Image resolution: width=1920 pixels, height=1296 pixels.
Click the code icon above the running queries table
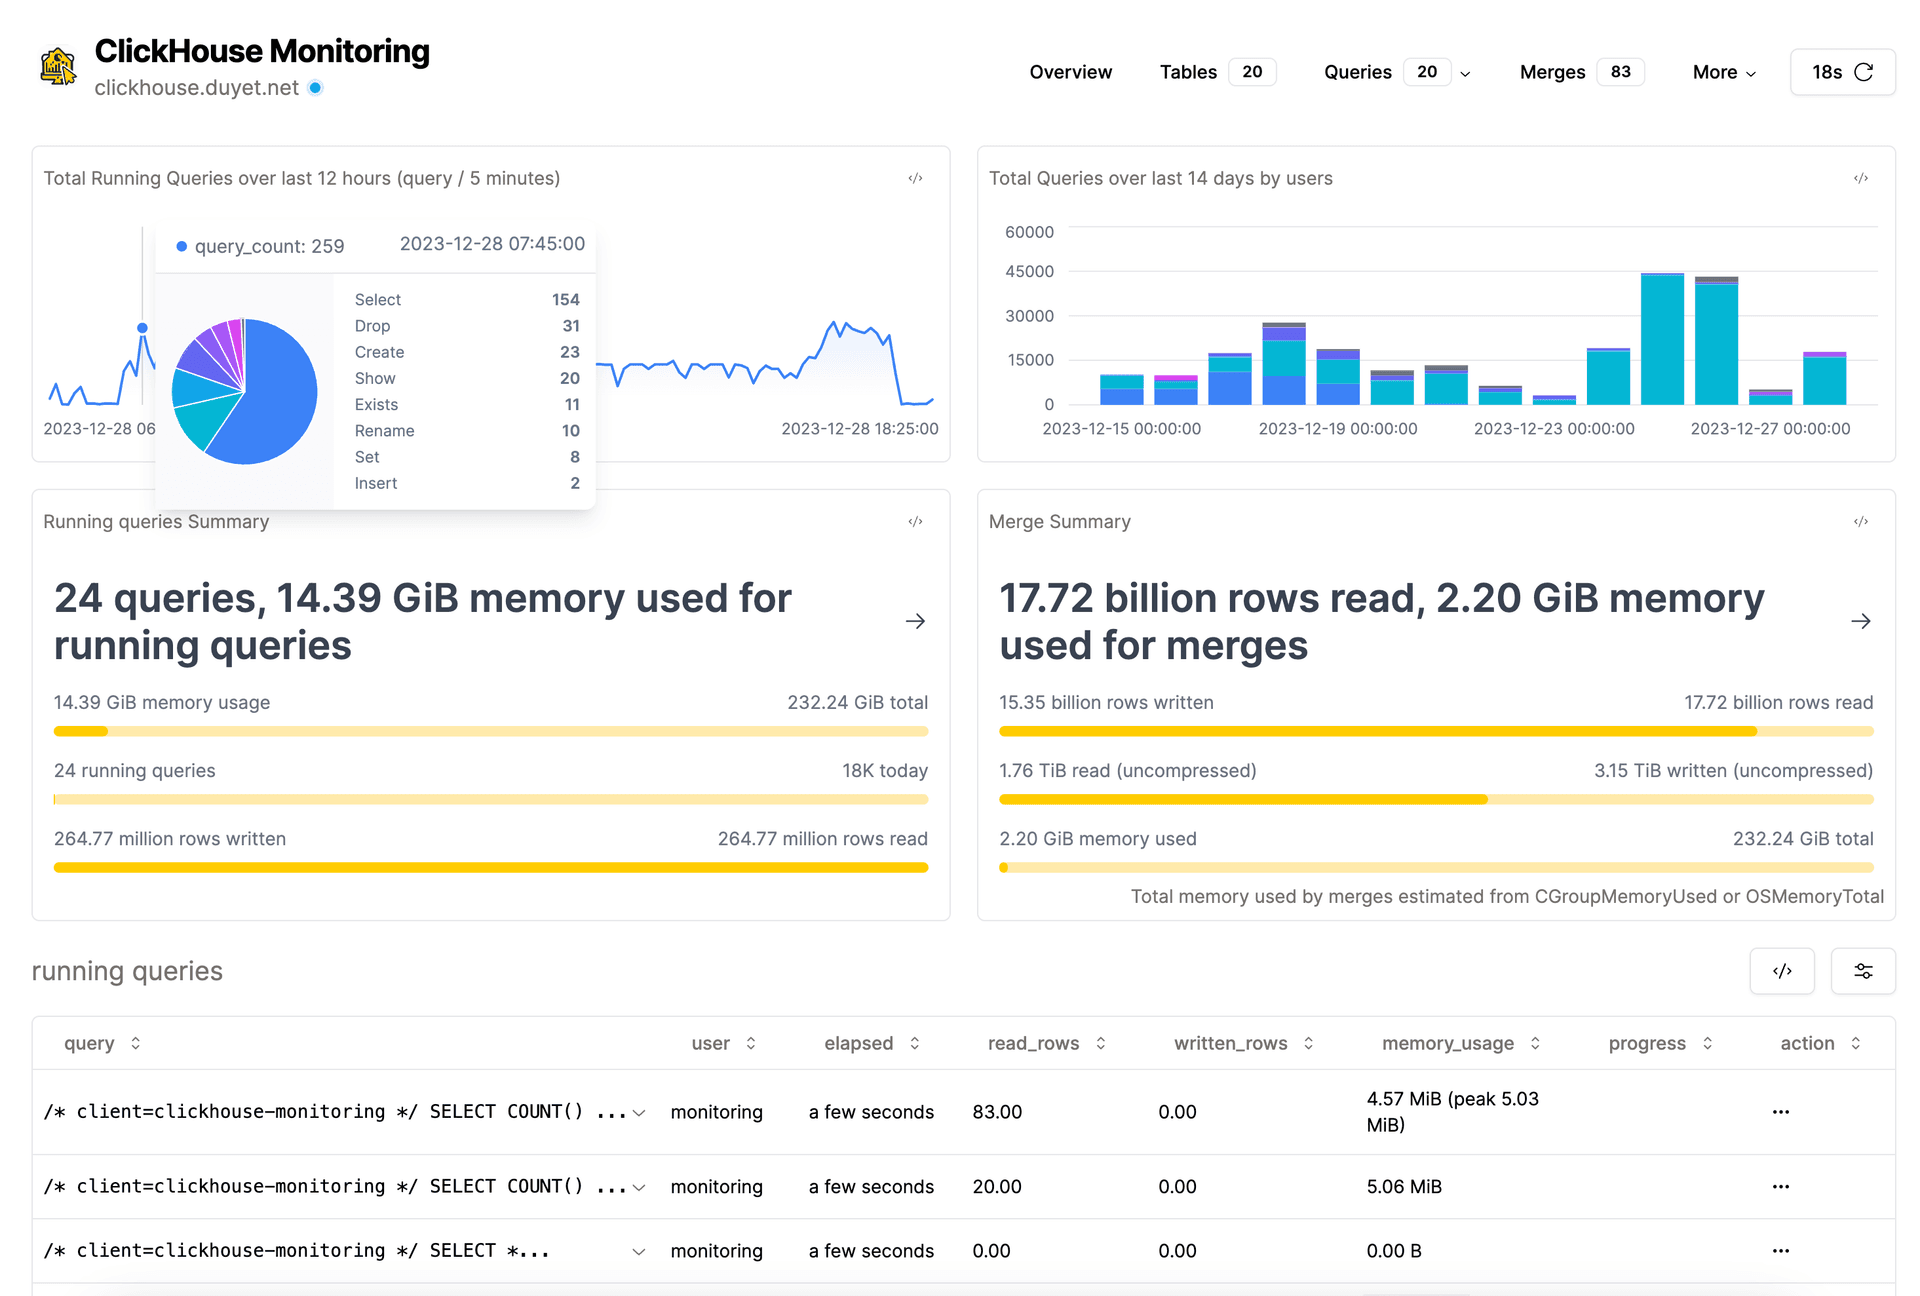[x=1782, y=970]
